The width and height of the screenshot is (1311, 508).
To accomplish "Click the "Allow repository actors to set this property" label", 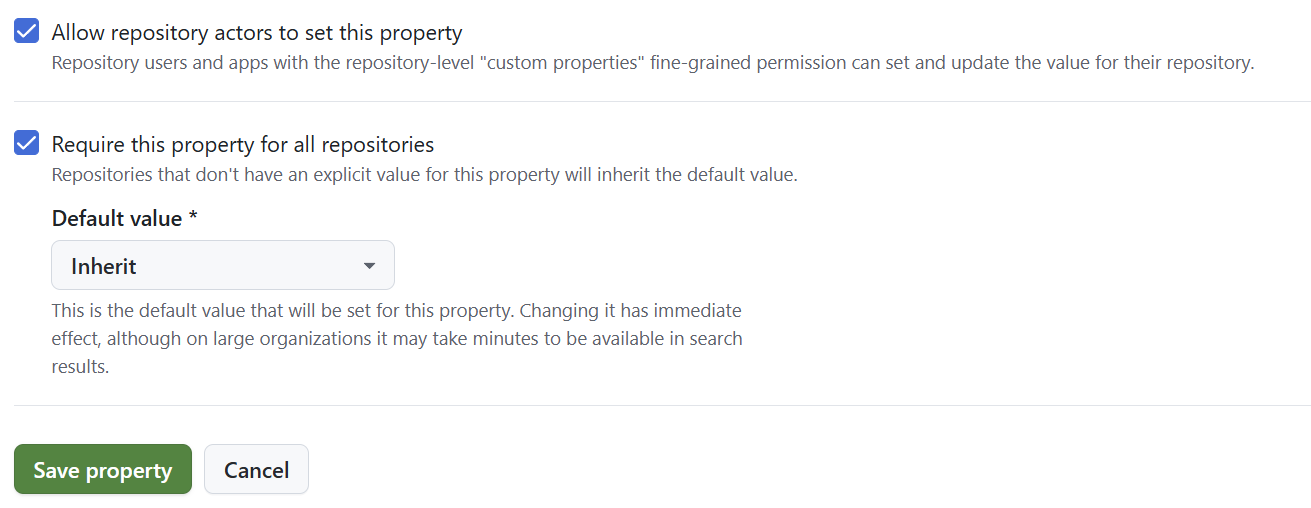I will tap(257, 33).
